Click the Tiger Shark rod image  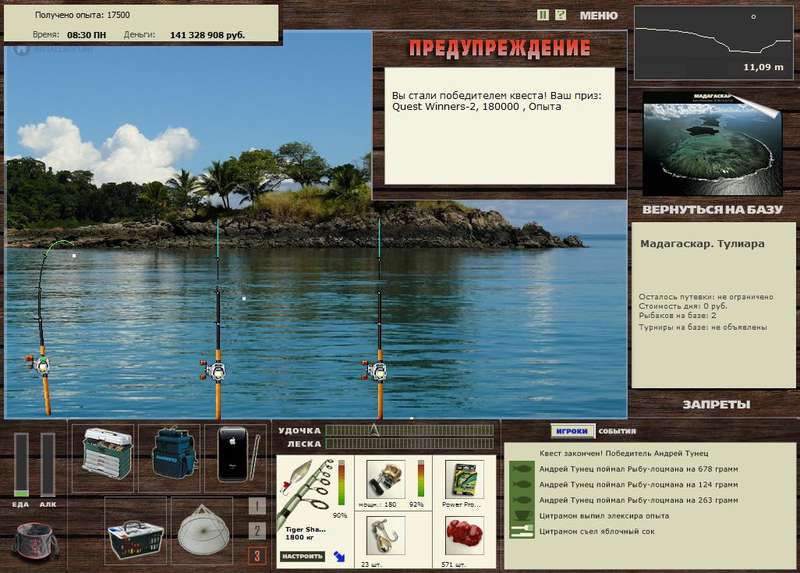(305, 490)
